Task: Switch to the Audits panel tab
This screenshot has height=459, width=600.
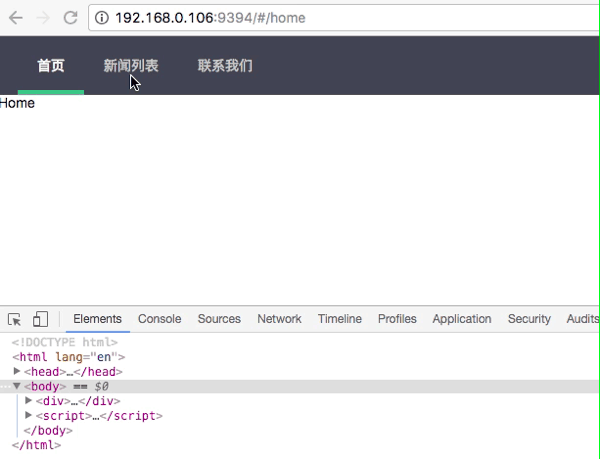Action: pyautogui.click(x=583, y=319)
